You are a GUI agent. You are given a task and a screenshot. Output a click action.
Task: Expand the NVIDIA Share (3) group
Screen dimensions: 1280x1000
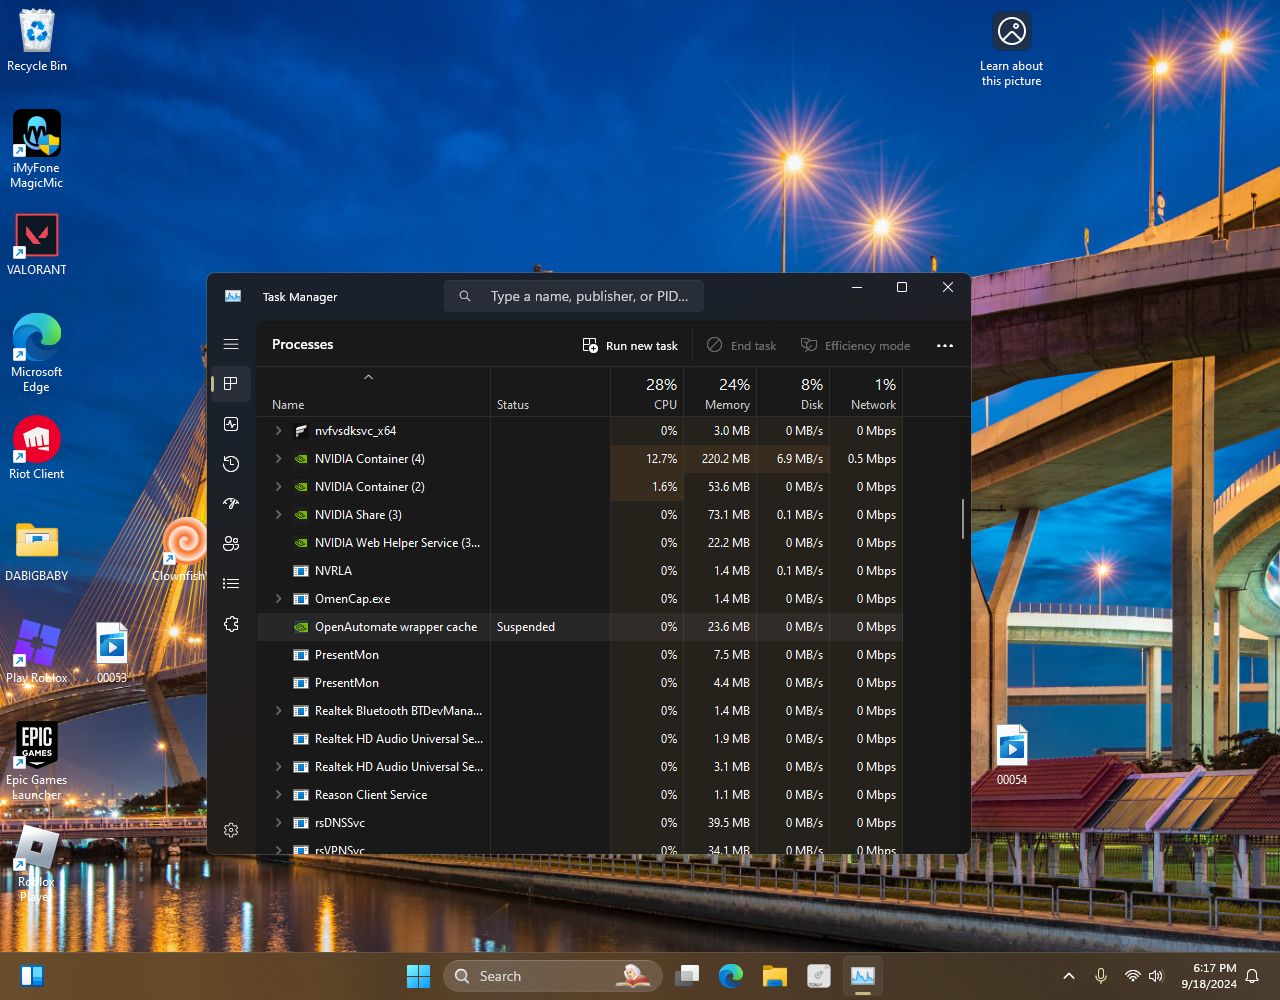tap(279, 515)
